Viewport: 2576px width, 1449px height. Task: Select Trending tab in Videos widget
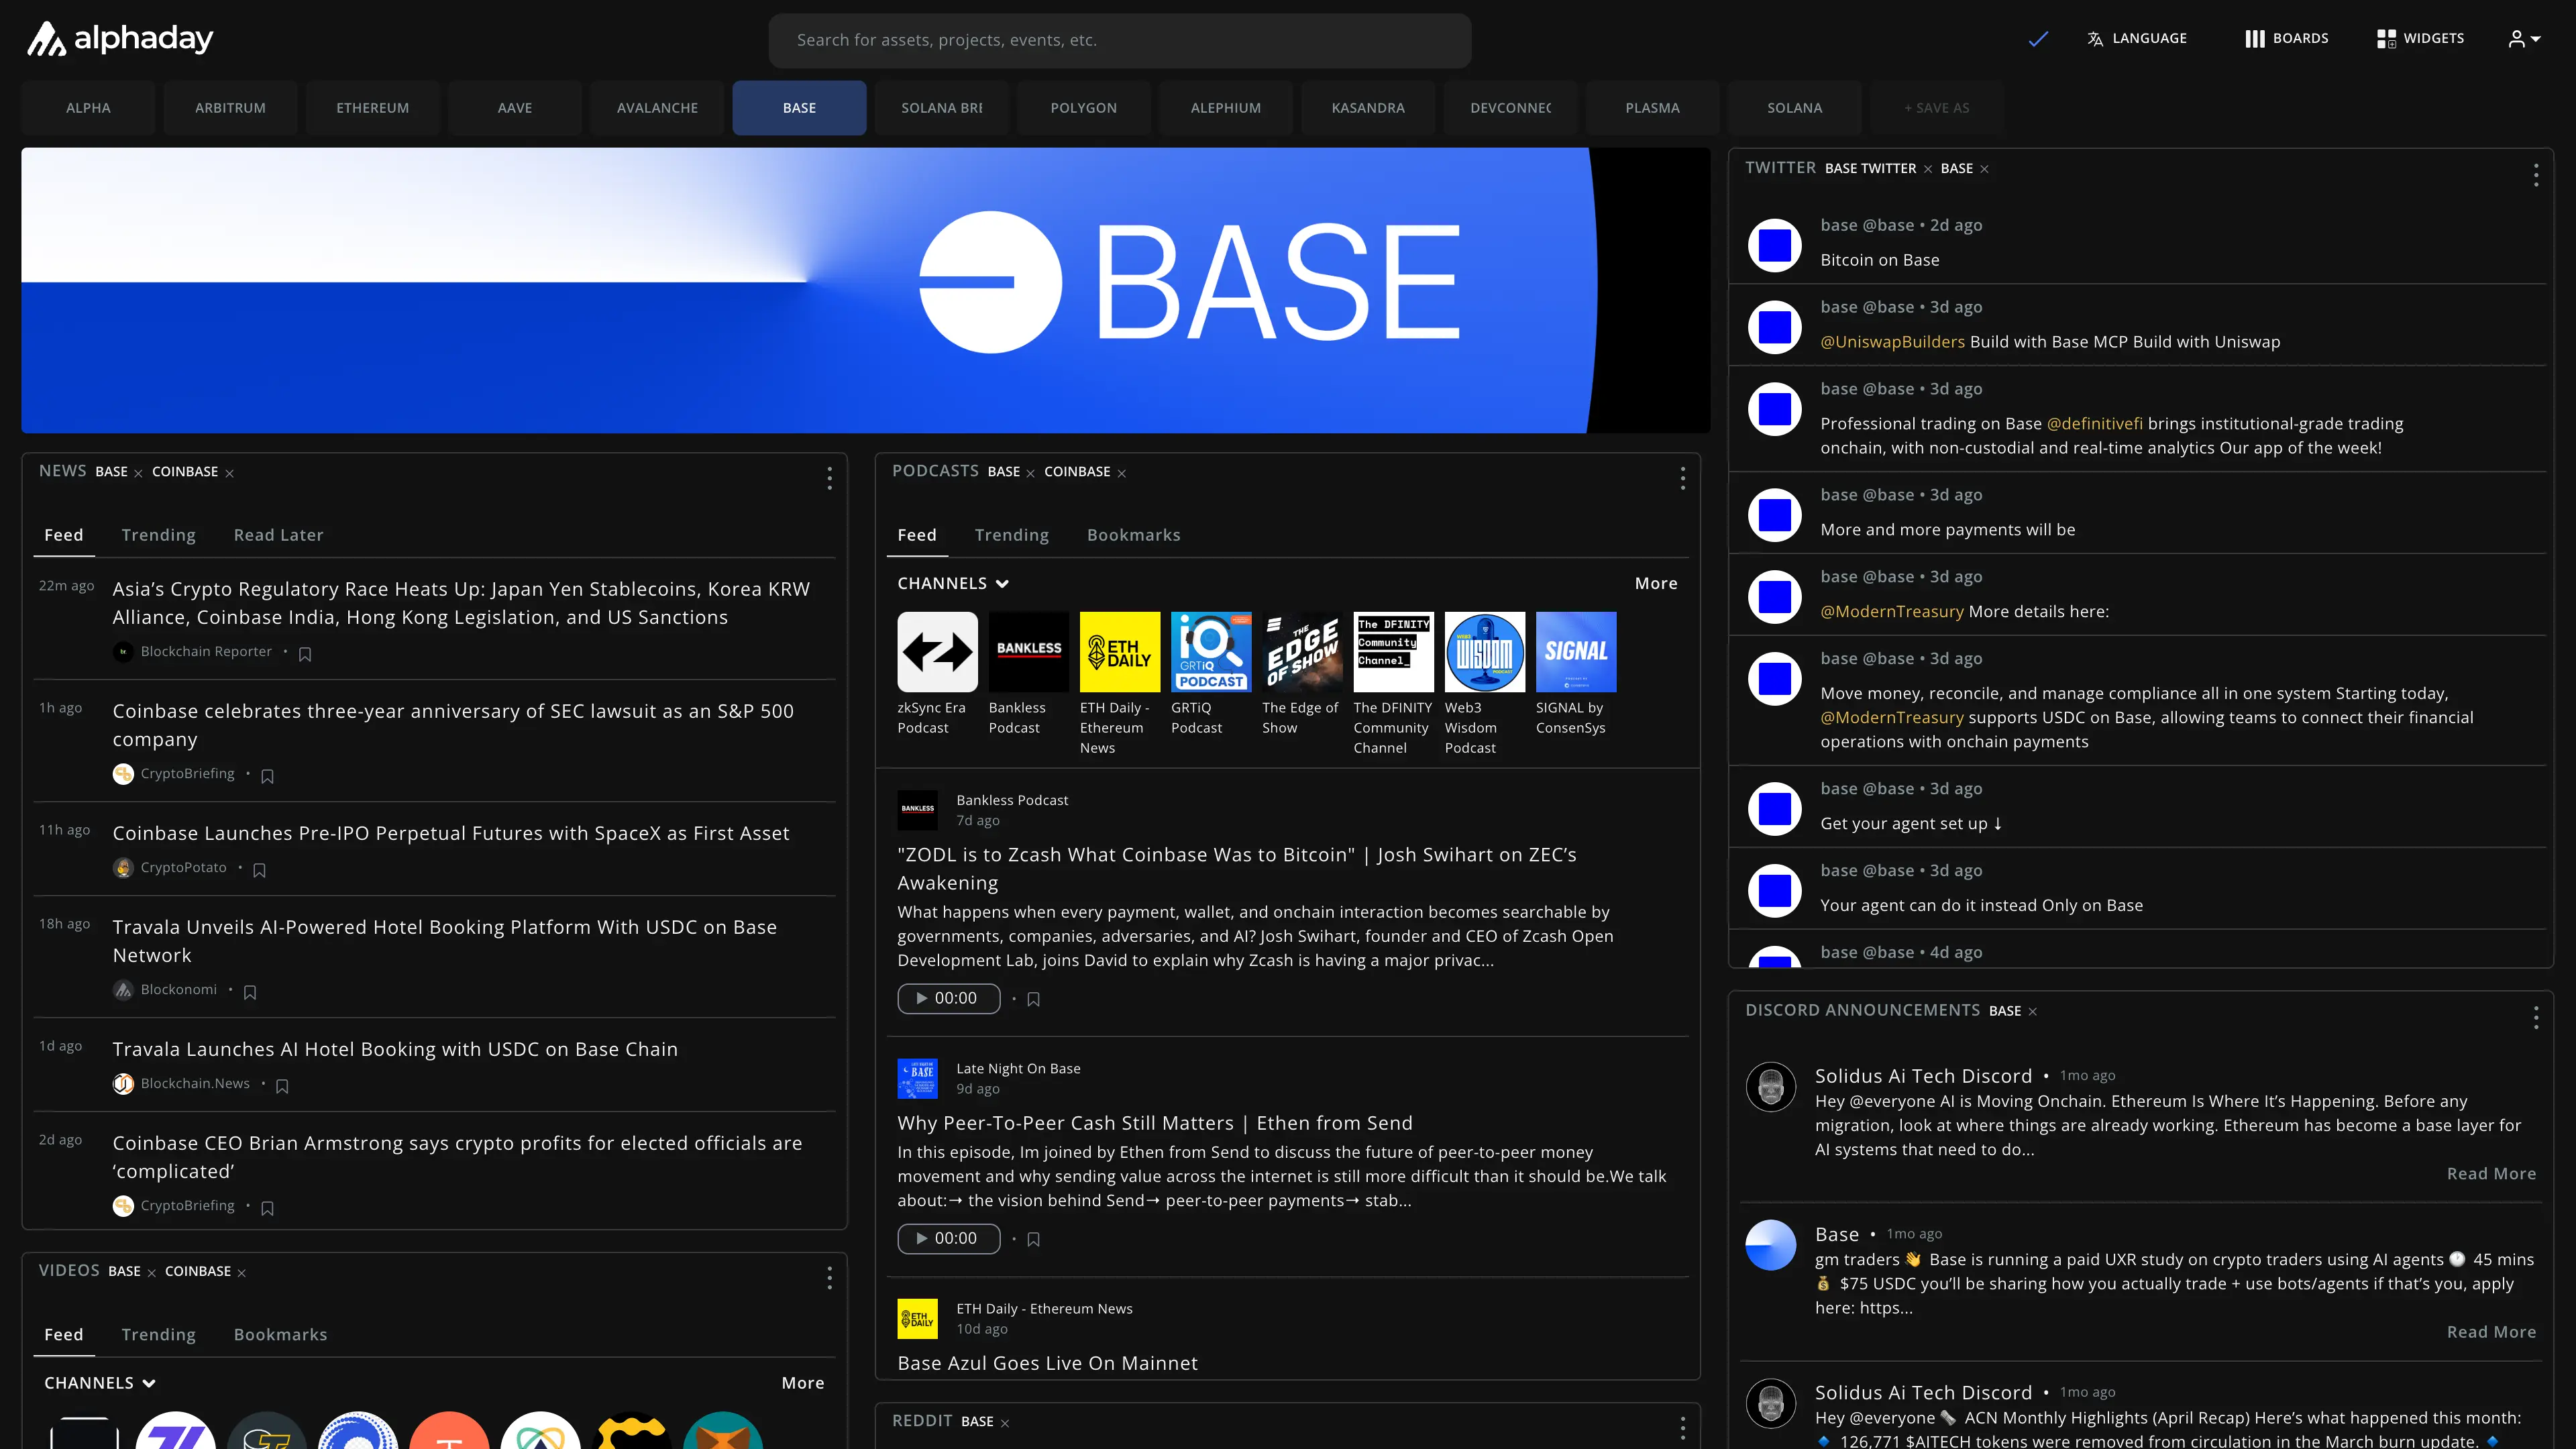point(158,1335)
